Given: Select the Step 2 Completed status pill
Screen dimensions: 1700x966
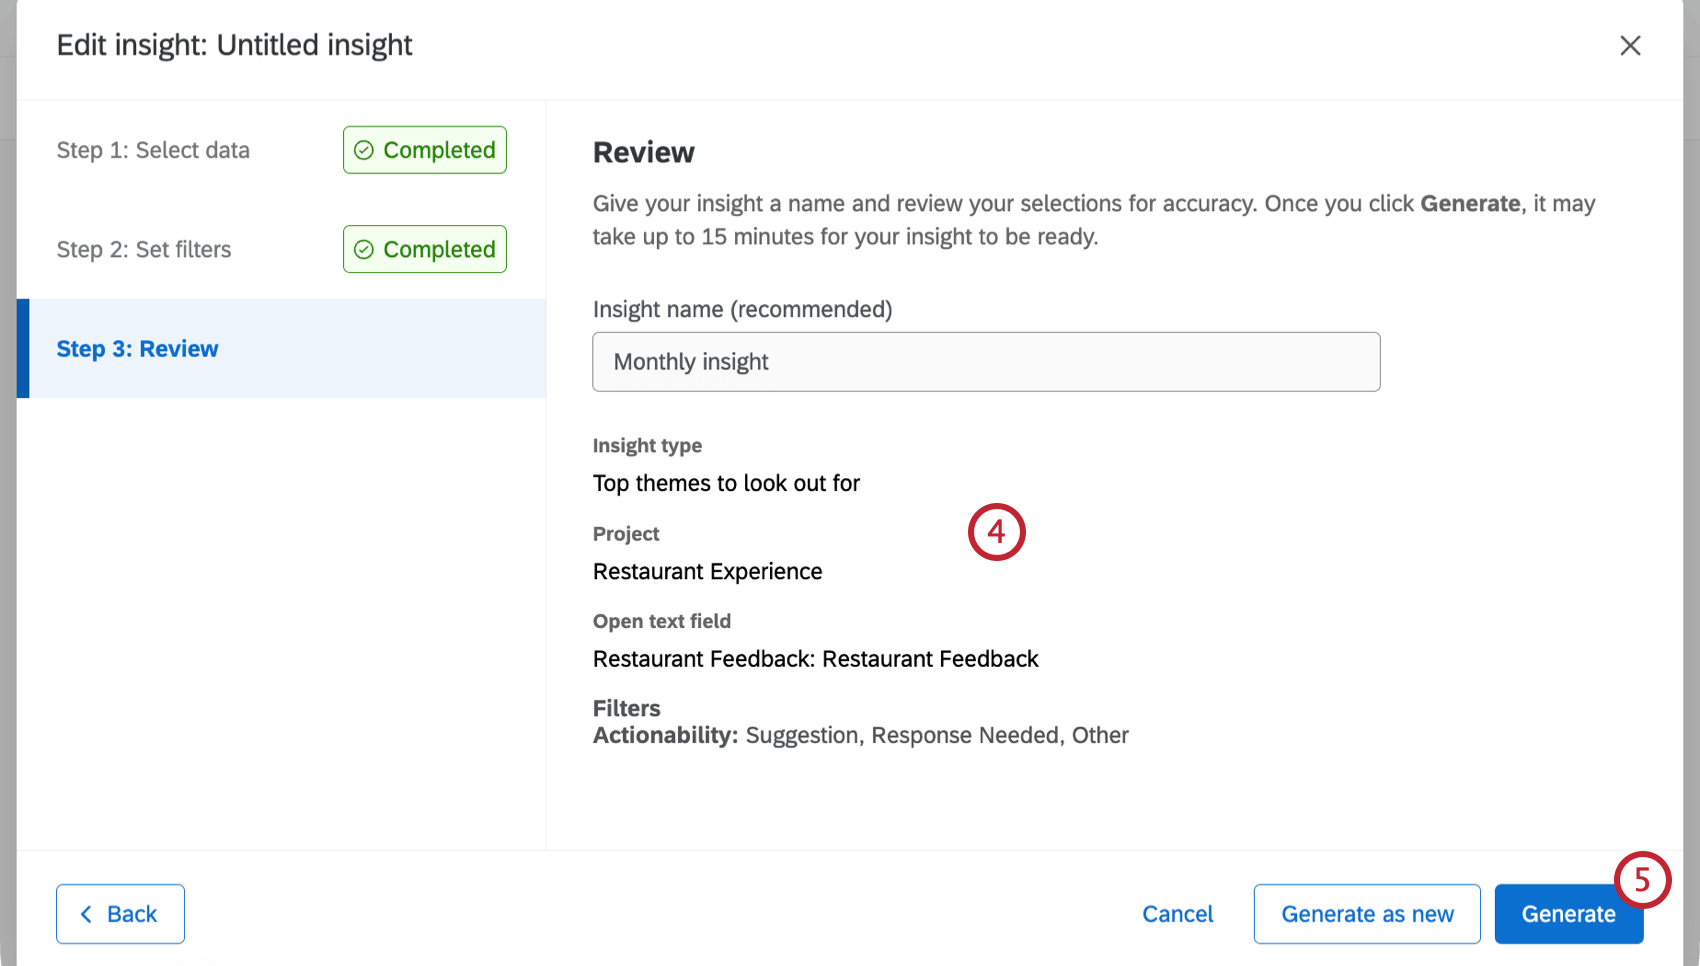Looking at the screenshot, I should point(424,249).
